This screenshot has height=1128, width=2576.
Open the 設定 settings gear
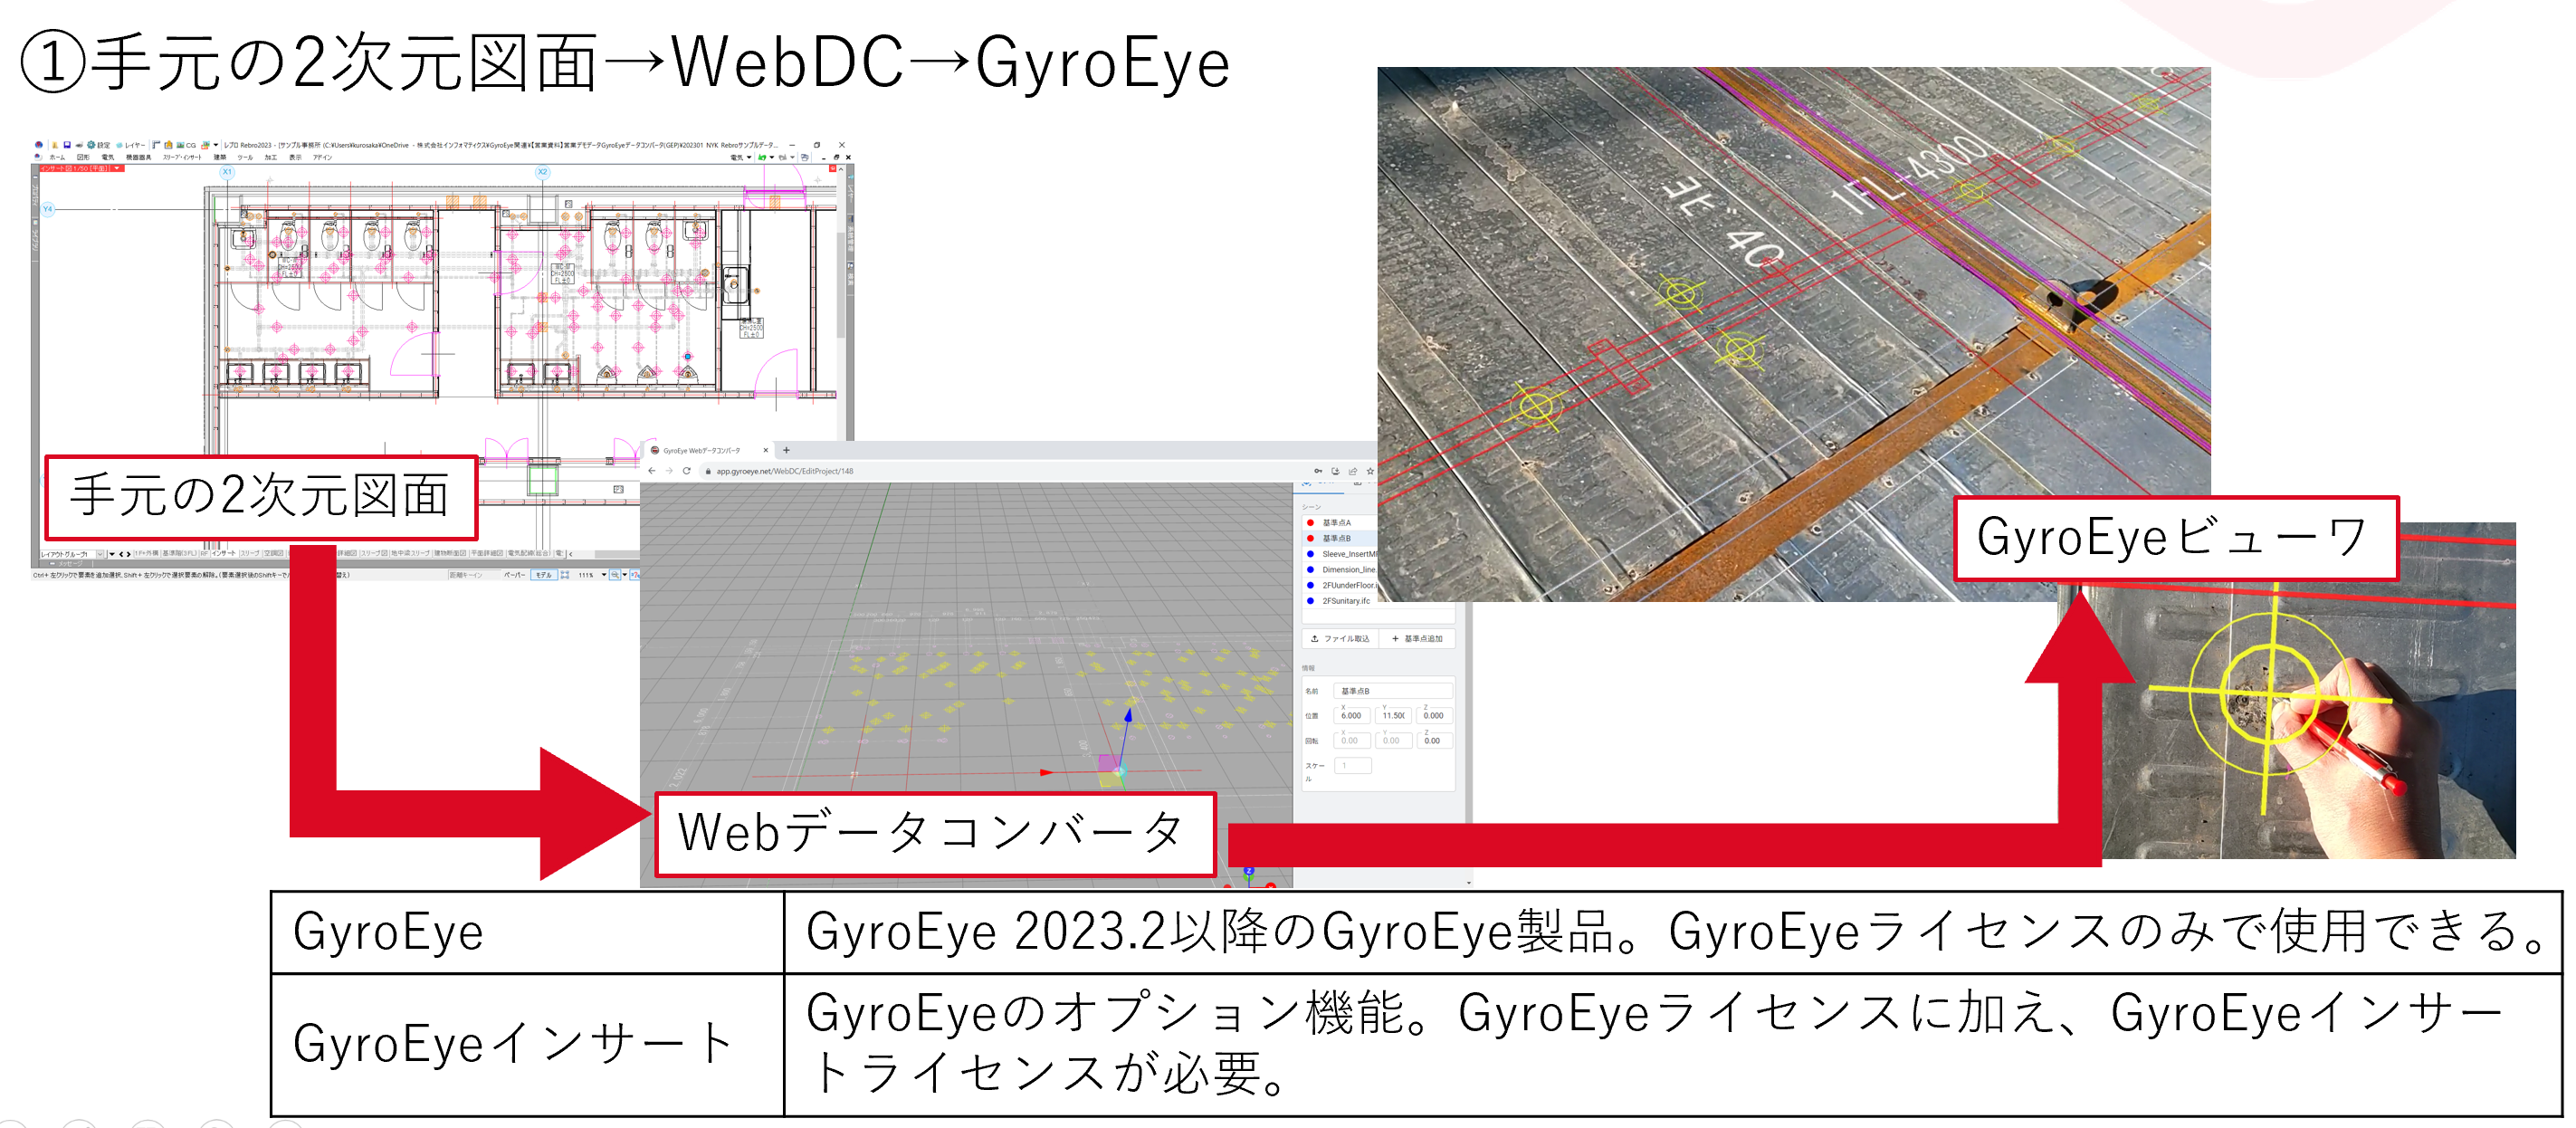tap(91, 145)
